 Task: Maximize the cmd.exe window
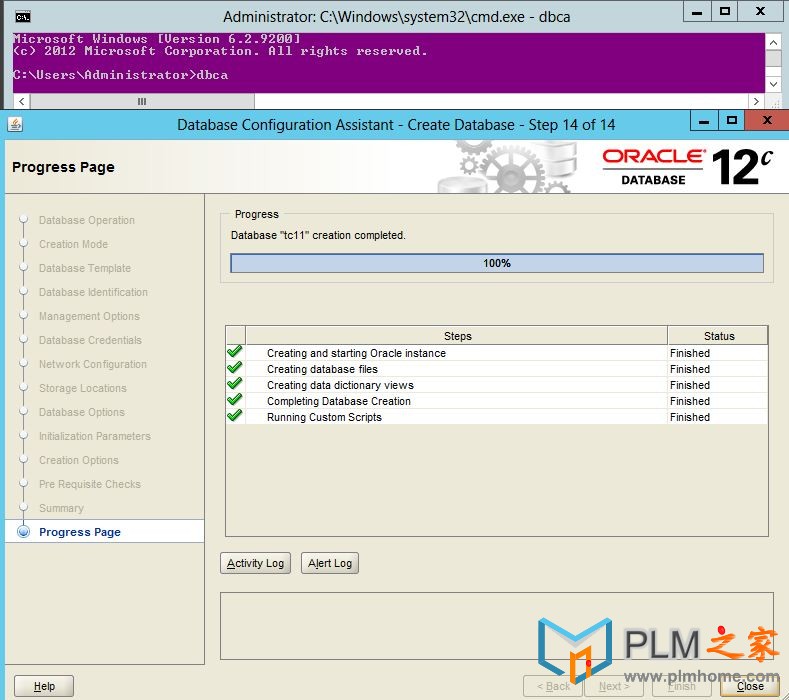tap(725, 12)
